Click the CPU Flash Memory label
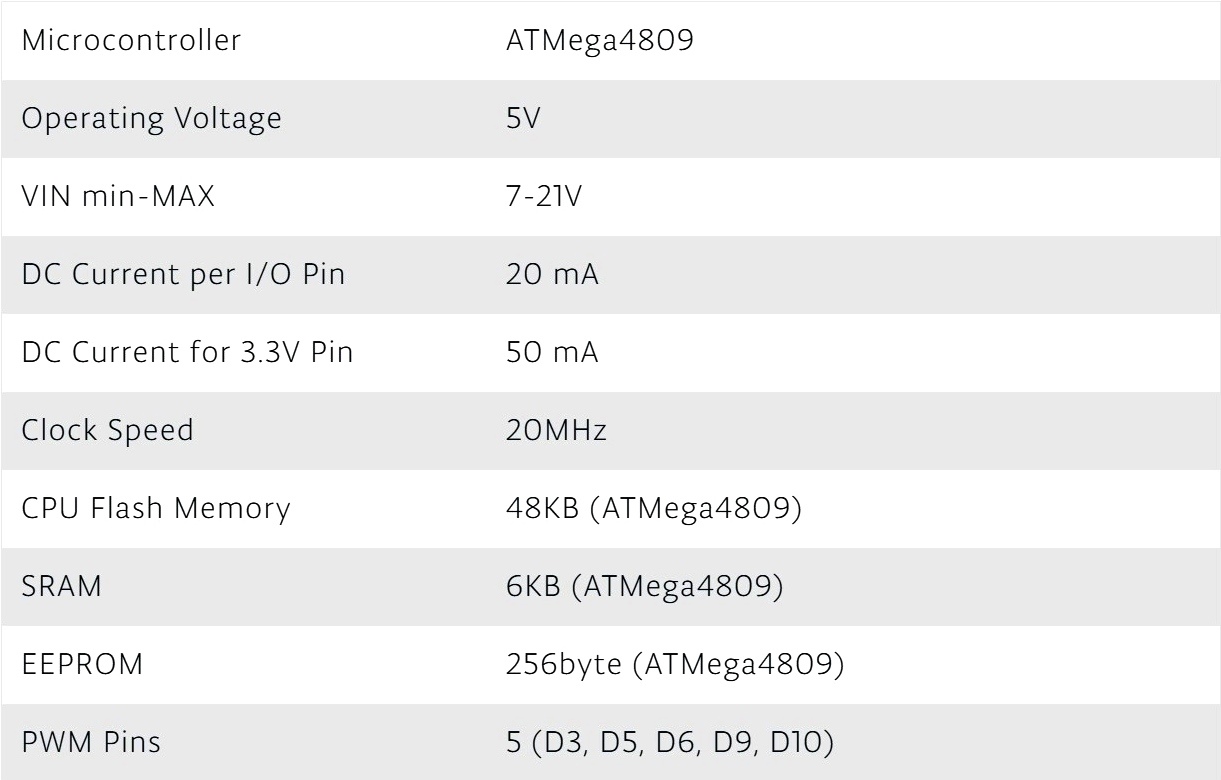This screenshot has height=780, width=1221. pyautogui.click(x=156, y=509)
